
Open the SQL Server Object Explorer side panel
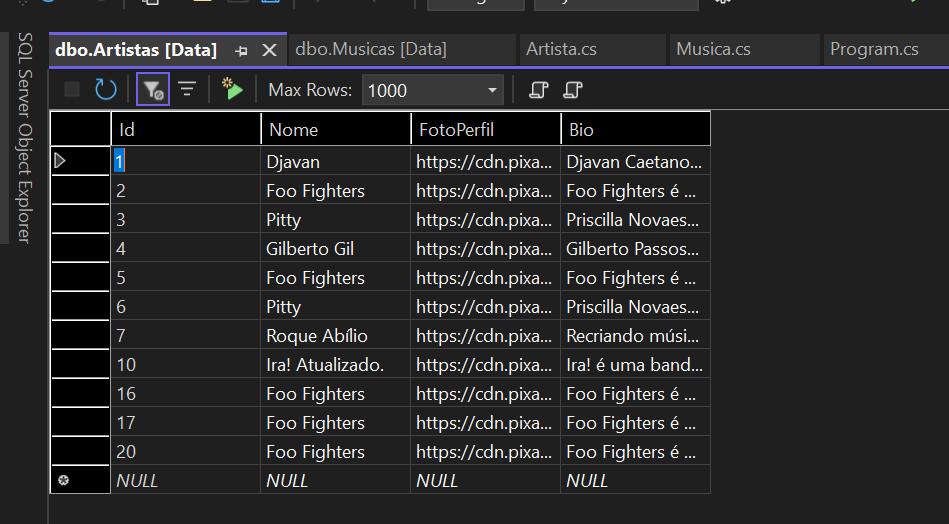pos(24,138)
